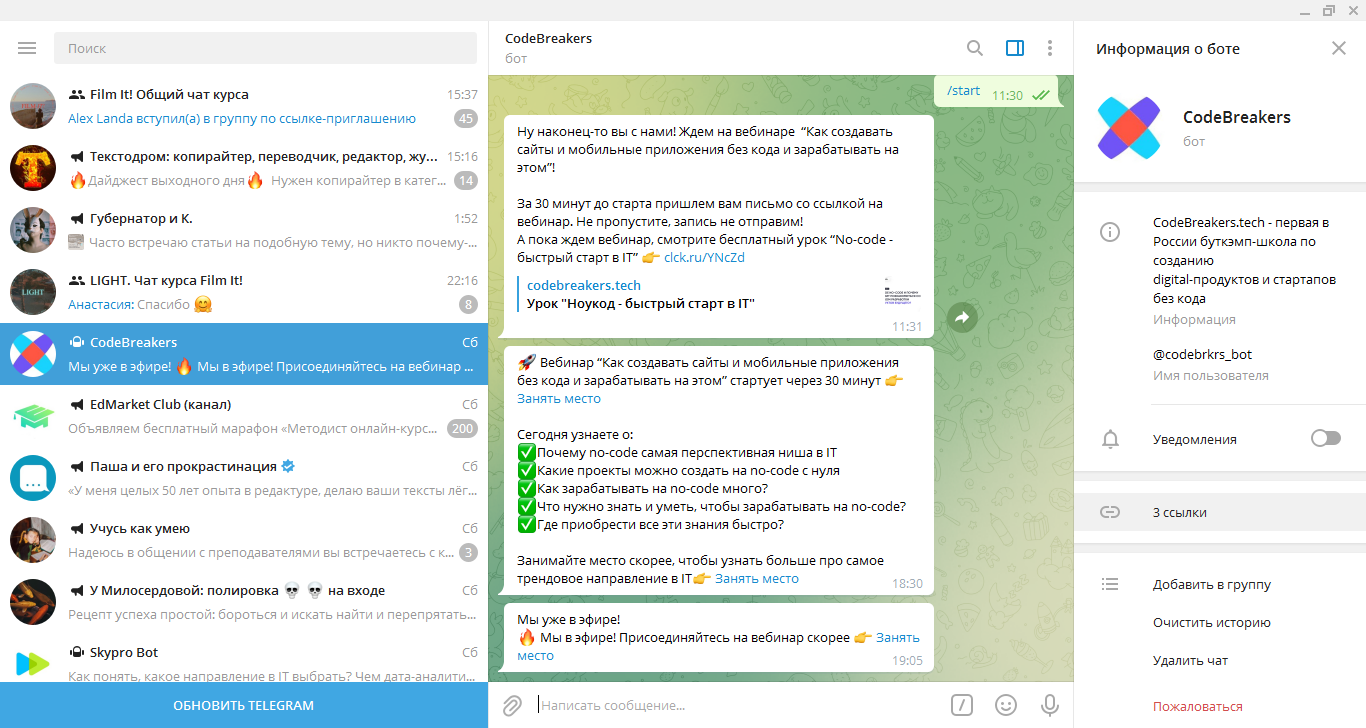
Task: Select "Удалить чат"
Action: [1190, 660]
